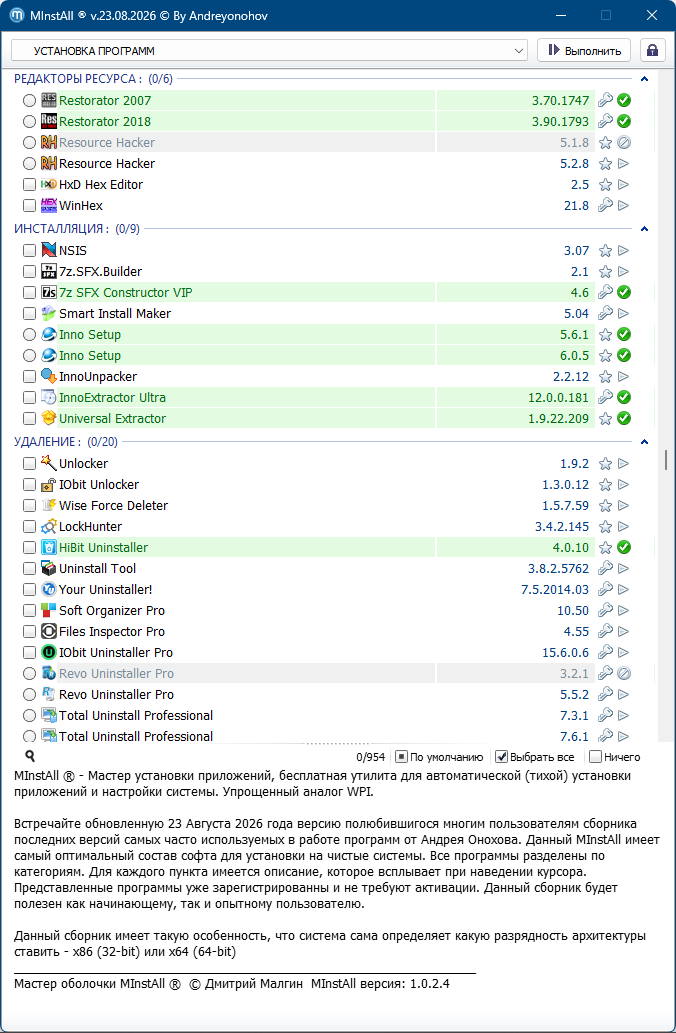Open the УСТАНОВКА ПРОГРАММ dropdown
The image size is (676, 1033).
(x=269, y=51)
